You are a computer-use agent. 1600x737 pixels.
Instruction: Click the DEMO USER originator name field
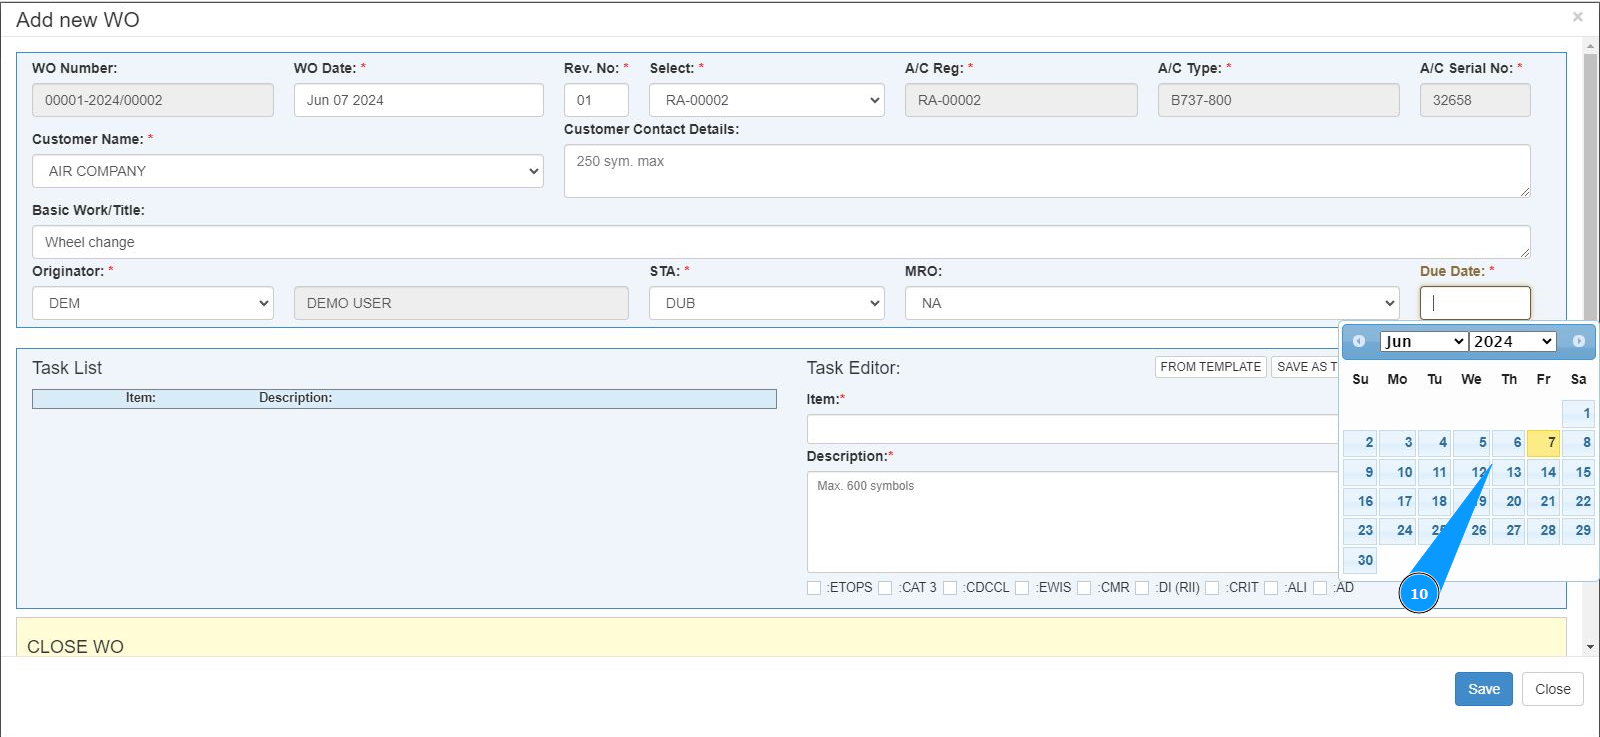tap(461, 303)
